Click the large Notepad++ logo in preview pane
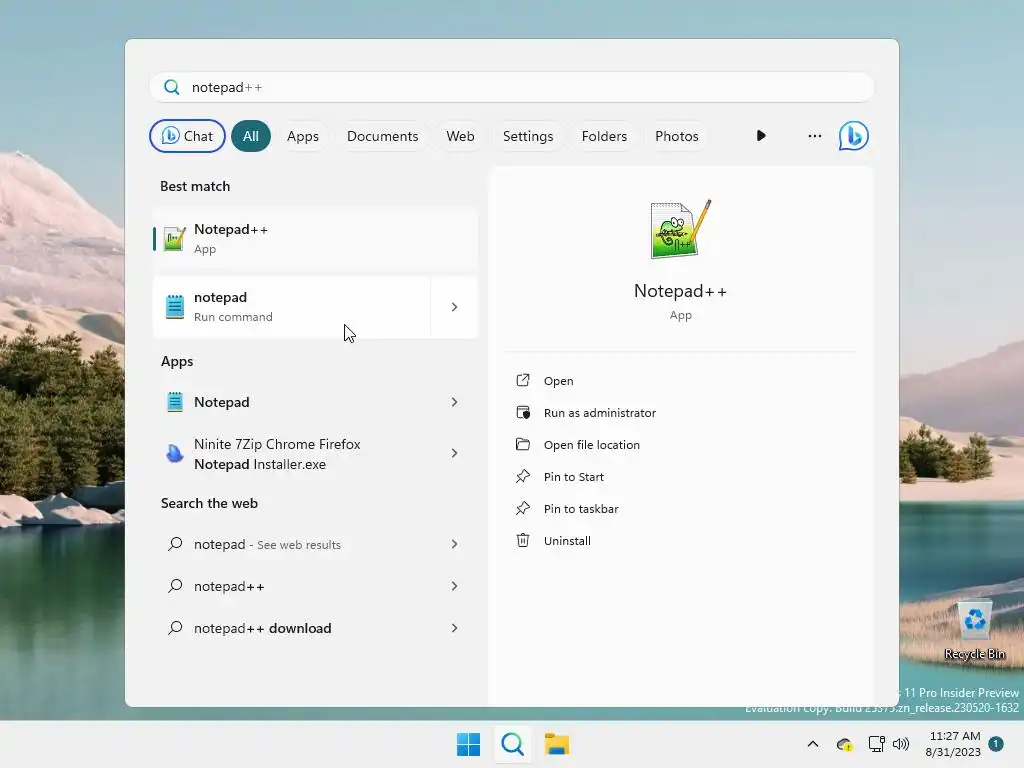Image resolution: width=1024 pixels, height=768 pixels. click(x=680, y=229)
